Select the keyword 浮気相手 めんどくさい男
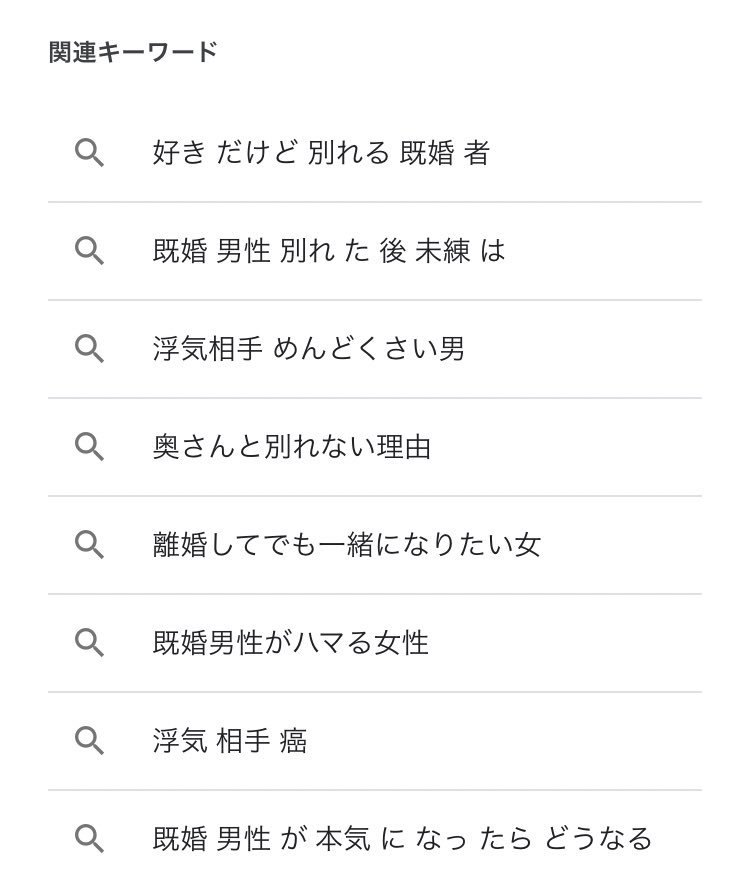The image size is (750, 888). [309, 349]
